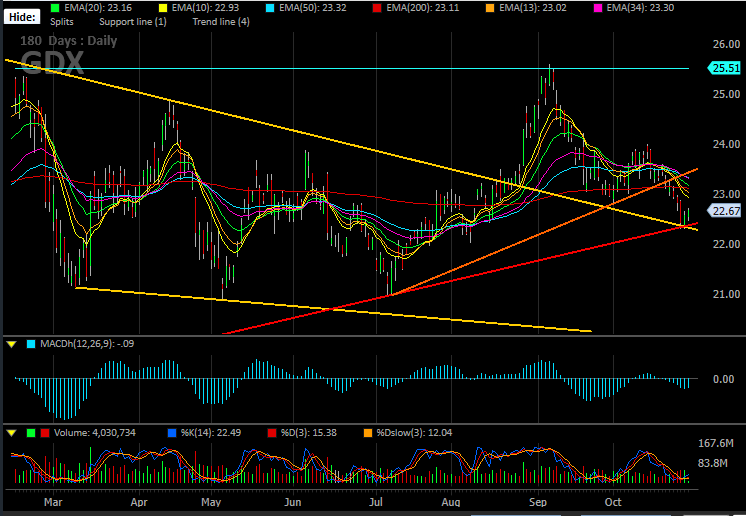Click the Splits overlay label
This screenshot has height=516, width=746.
click(62, 22)
